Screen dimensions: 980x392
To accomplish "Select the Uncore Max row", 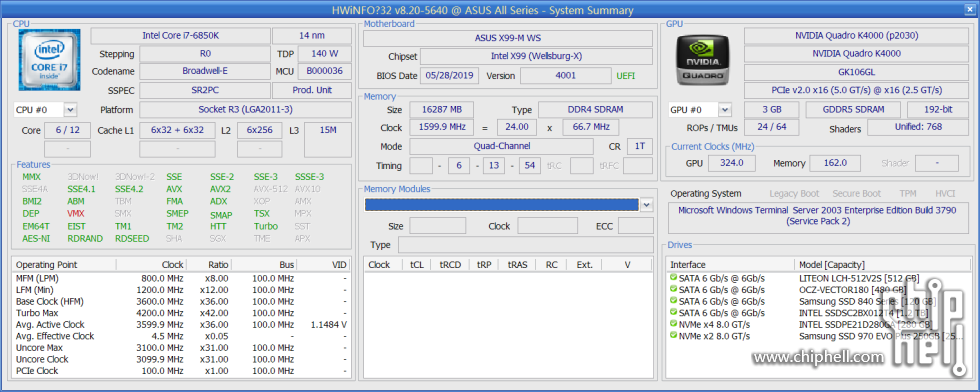I will click(181, 348).
